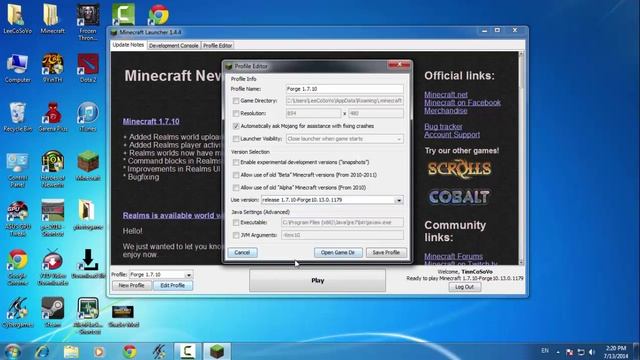Screen dimensions: 640x360
Task: Enable the JVM Arguments checkbox
Action: tap(236, 235)
